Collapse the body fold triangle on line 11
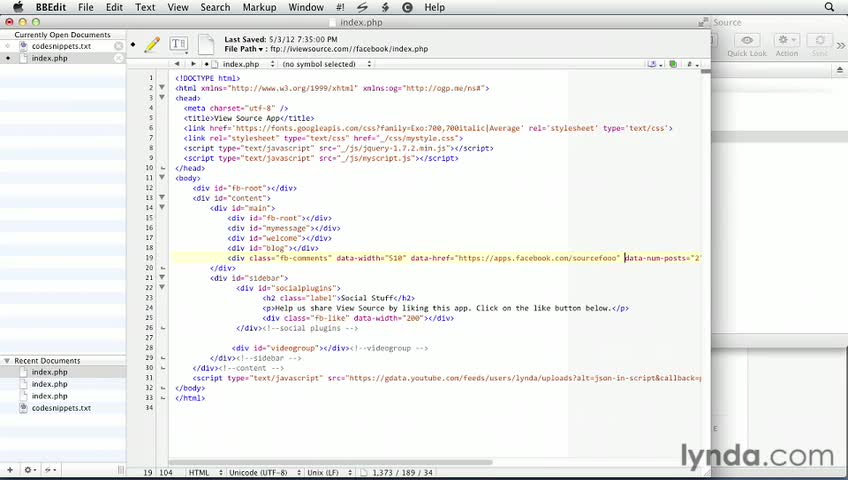Viewport: 848px width, 480px height. pos(162,177)
